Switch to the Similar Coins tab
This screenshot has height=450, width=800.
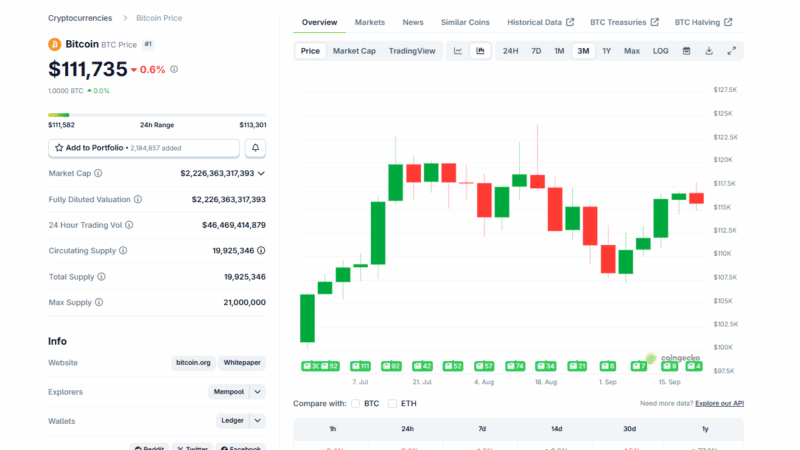pos(465,22)
